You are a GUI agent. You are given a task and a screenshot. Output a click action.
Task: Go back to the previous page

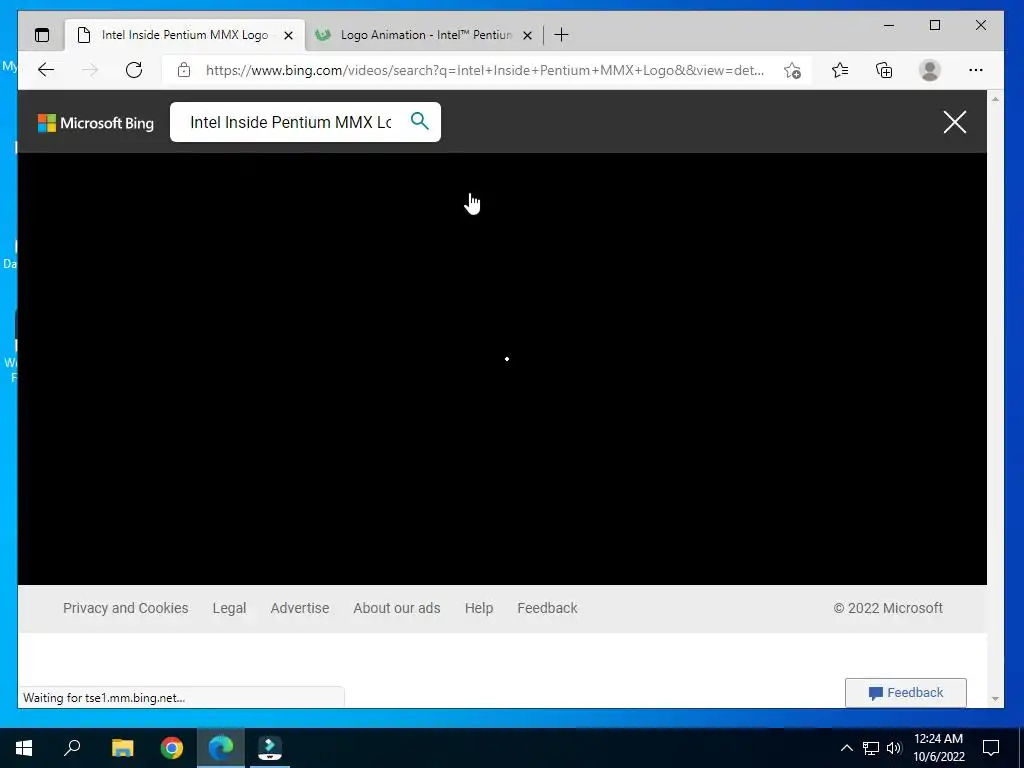click(x=46, y=70)
